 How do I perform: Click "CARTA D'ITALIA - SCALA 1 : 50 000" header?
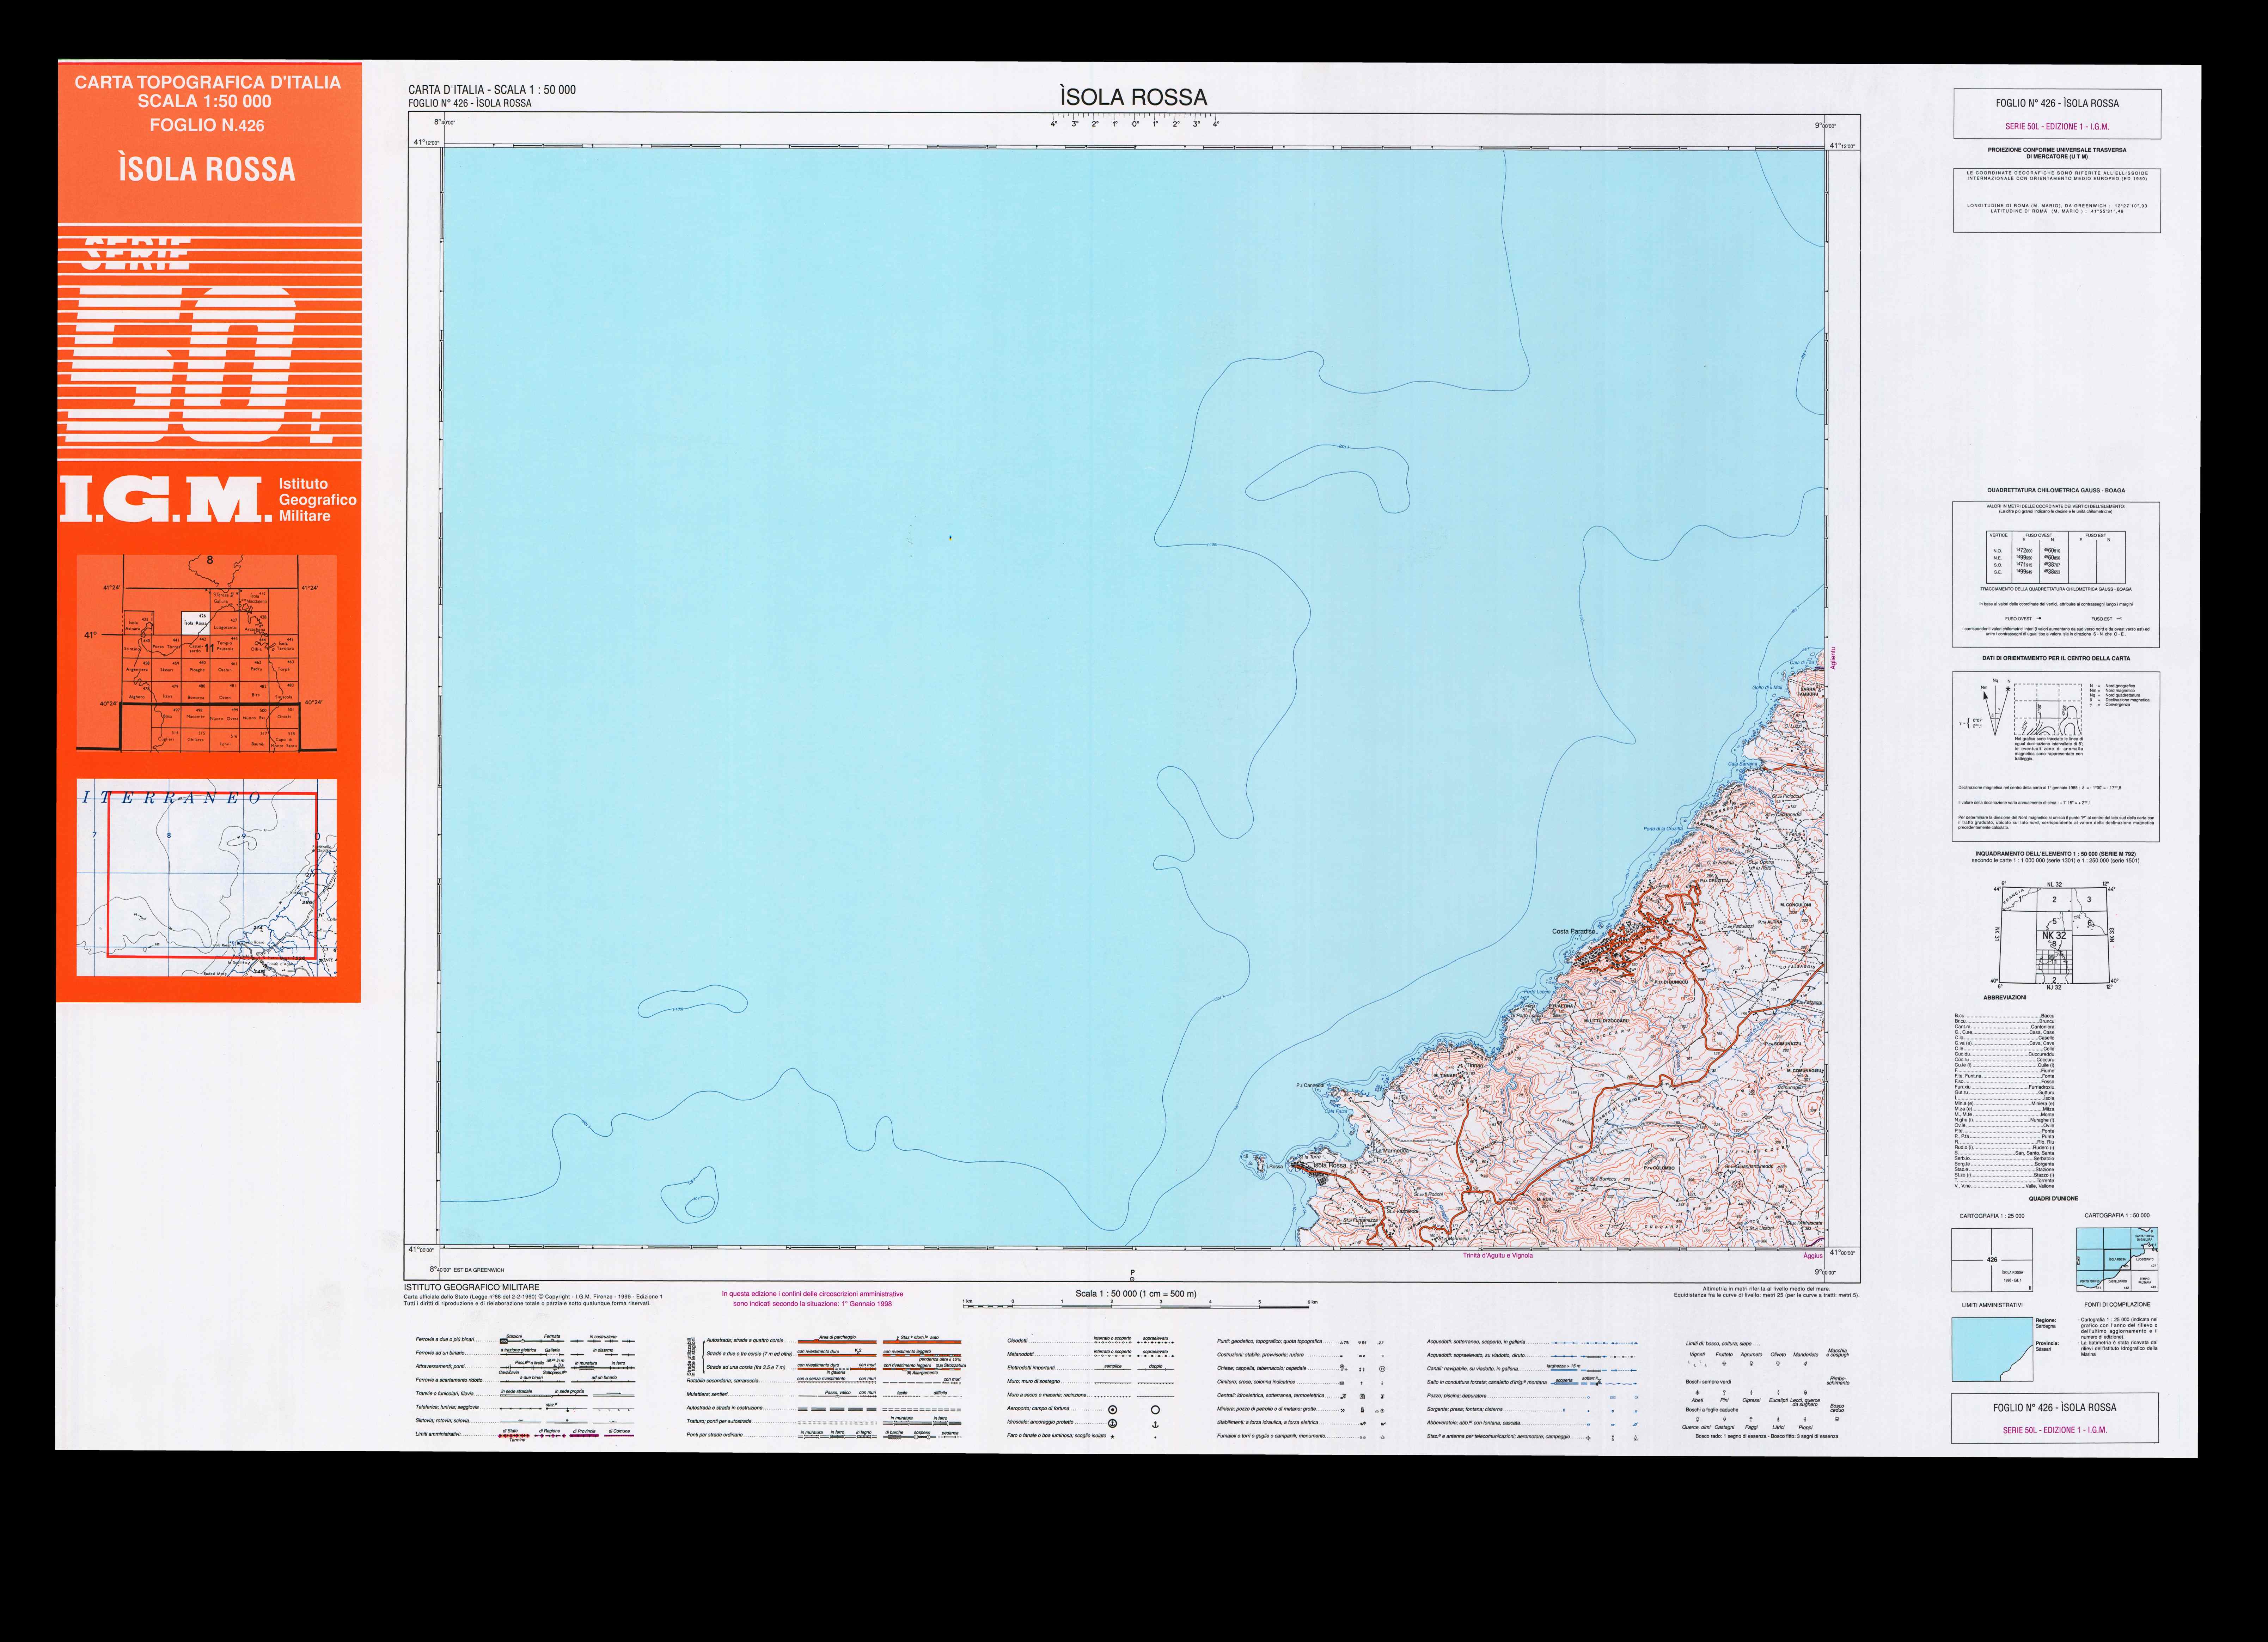pyautogui.click(x=492, y=90)
